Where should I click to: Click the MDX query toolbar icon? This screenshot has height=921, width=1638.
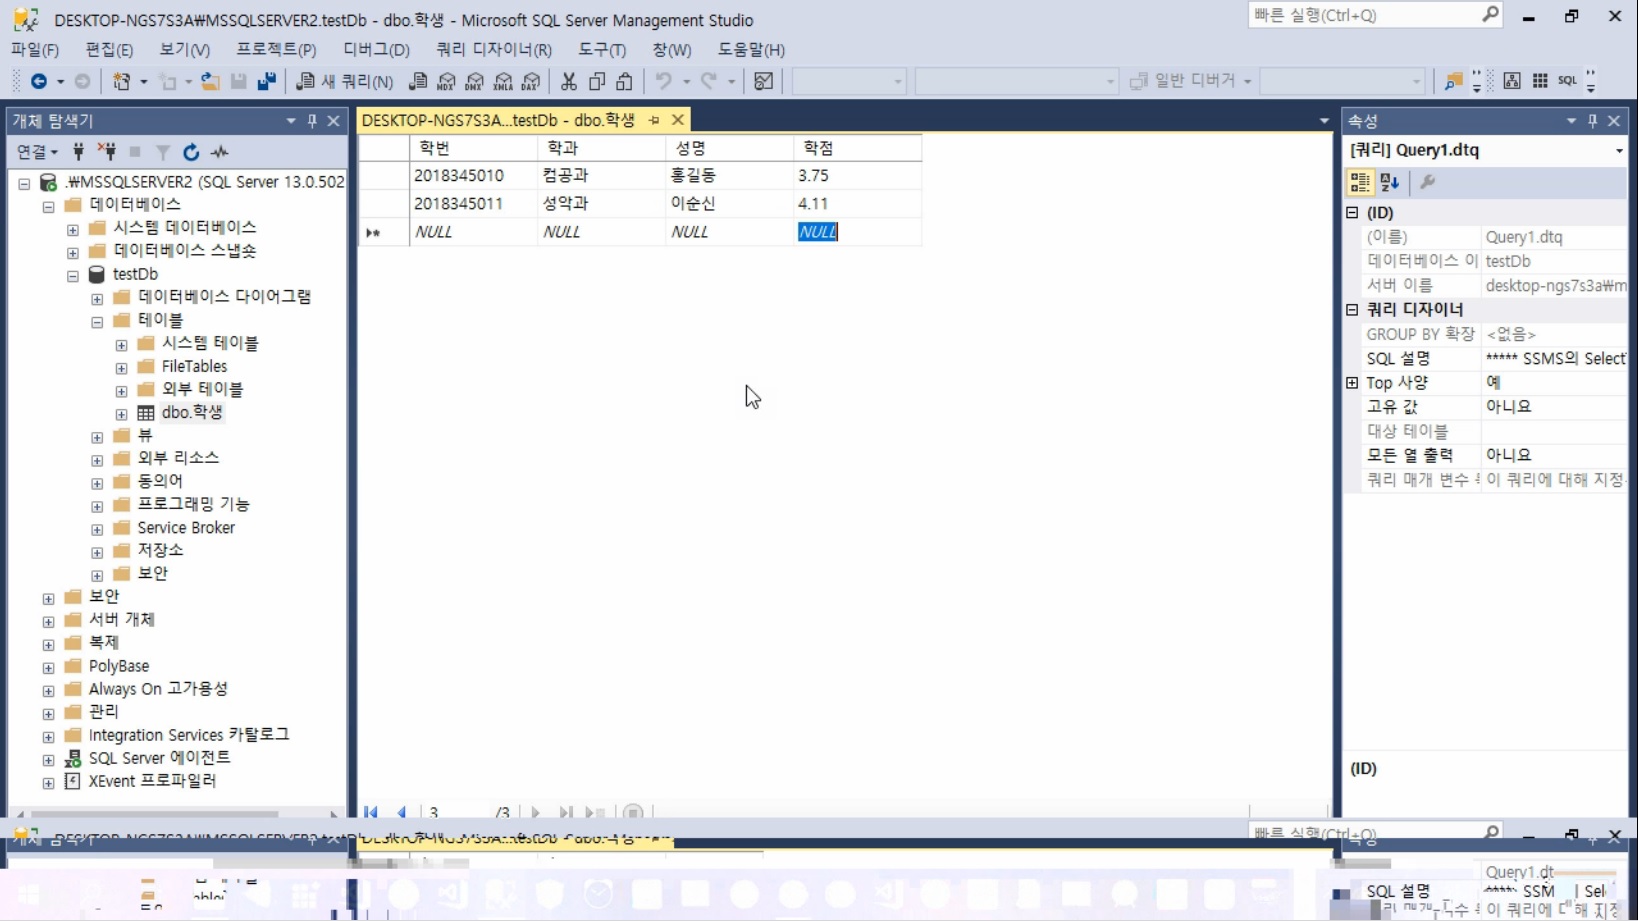point(447,81)
